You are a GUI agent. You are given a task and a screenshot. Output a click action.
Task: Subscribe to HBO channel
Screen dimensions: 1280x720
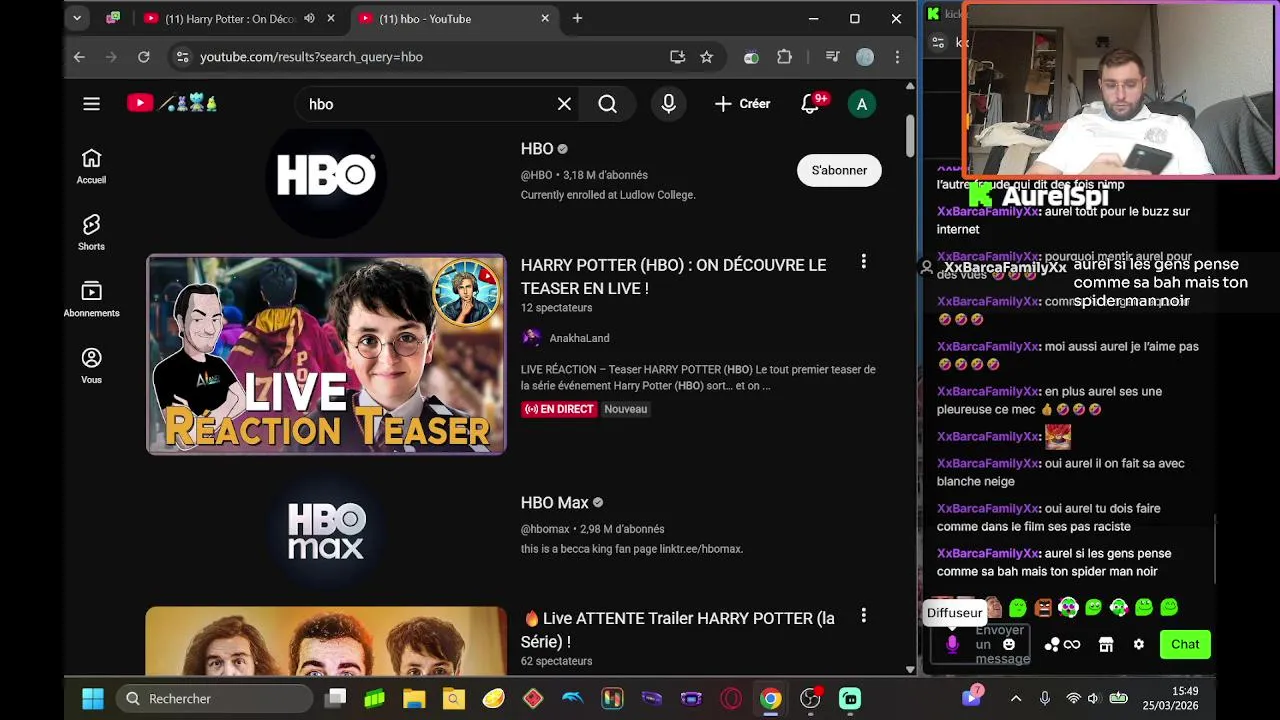839,170
